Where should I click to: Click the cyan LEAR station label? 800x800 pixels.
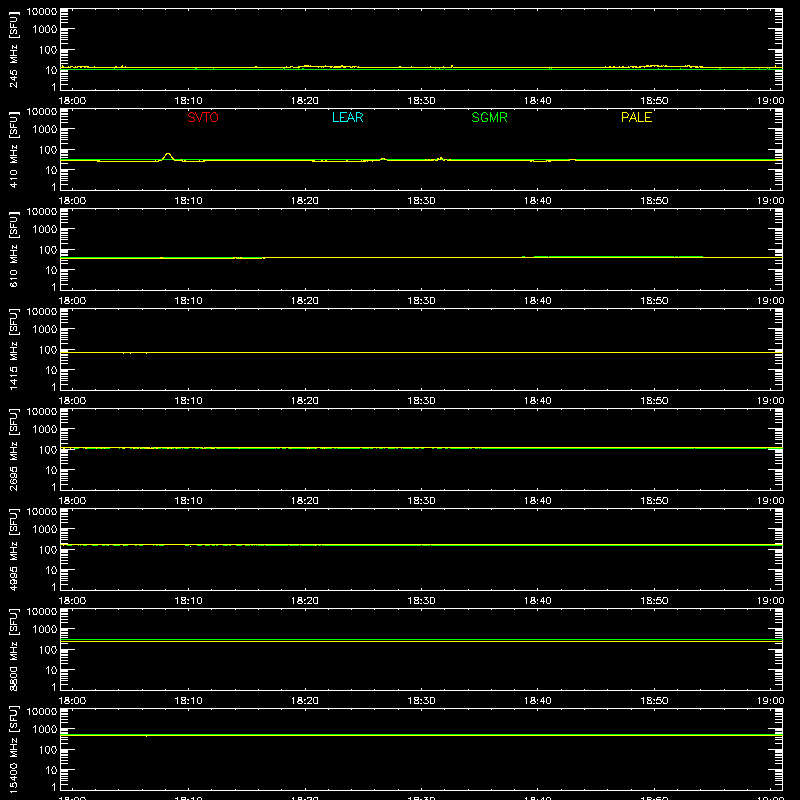click(x=347, y=117)
